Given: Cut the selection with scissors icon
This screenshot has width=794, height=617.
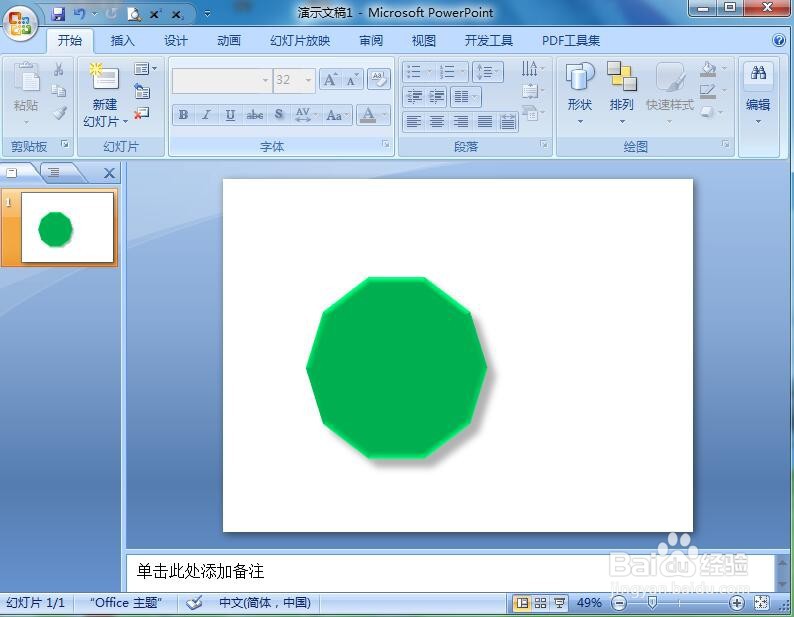Looking at the screenshot, I should pyautogui.click(x=59, y=69).
